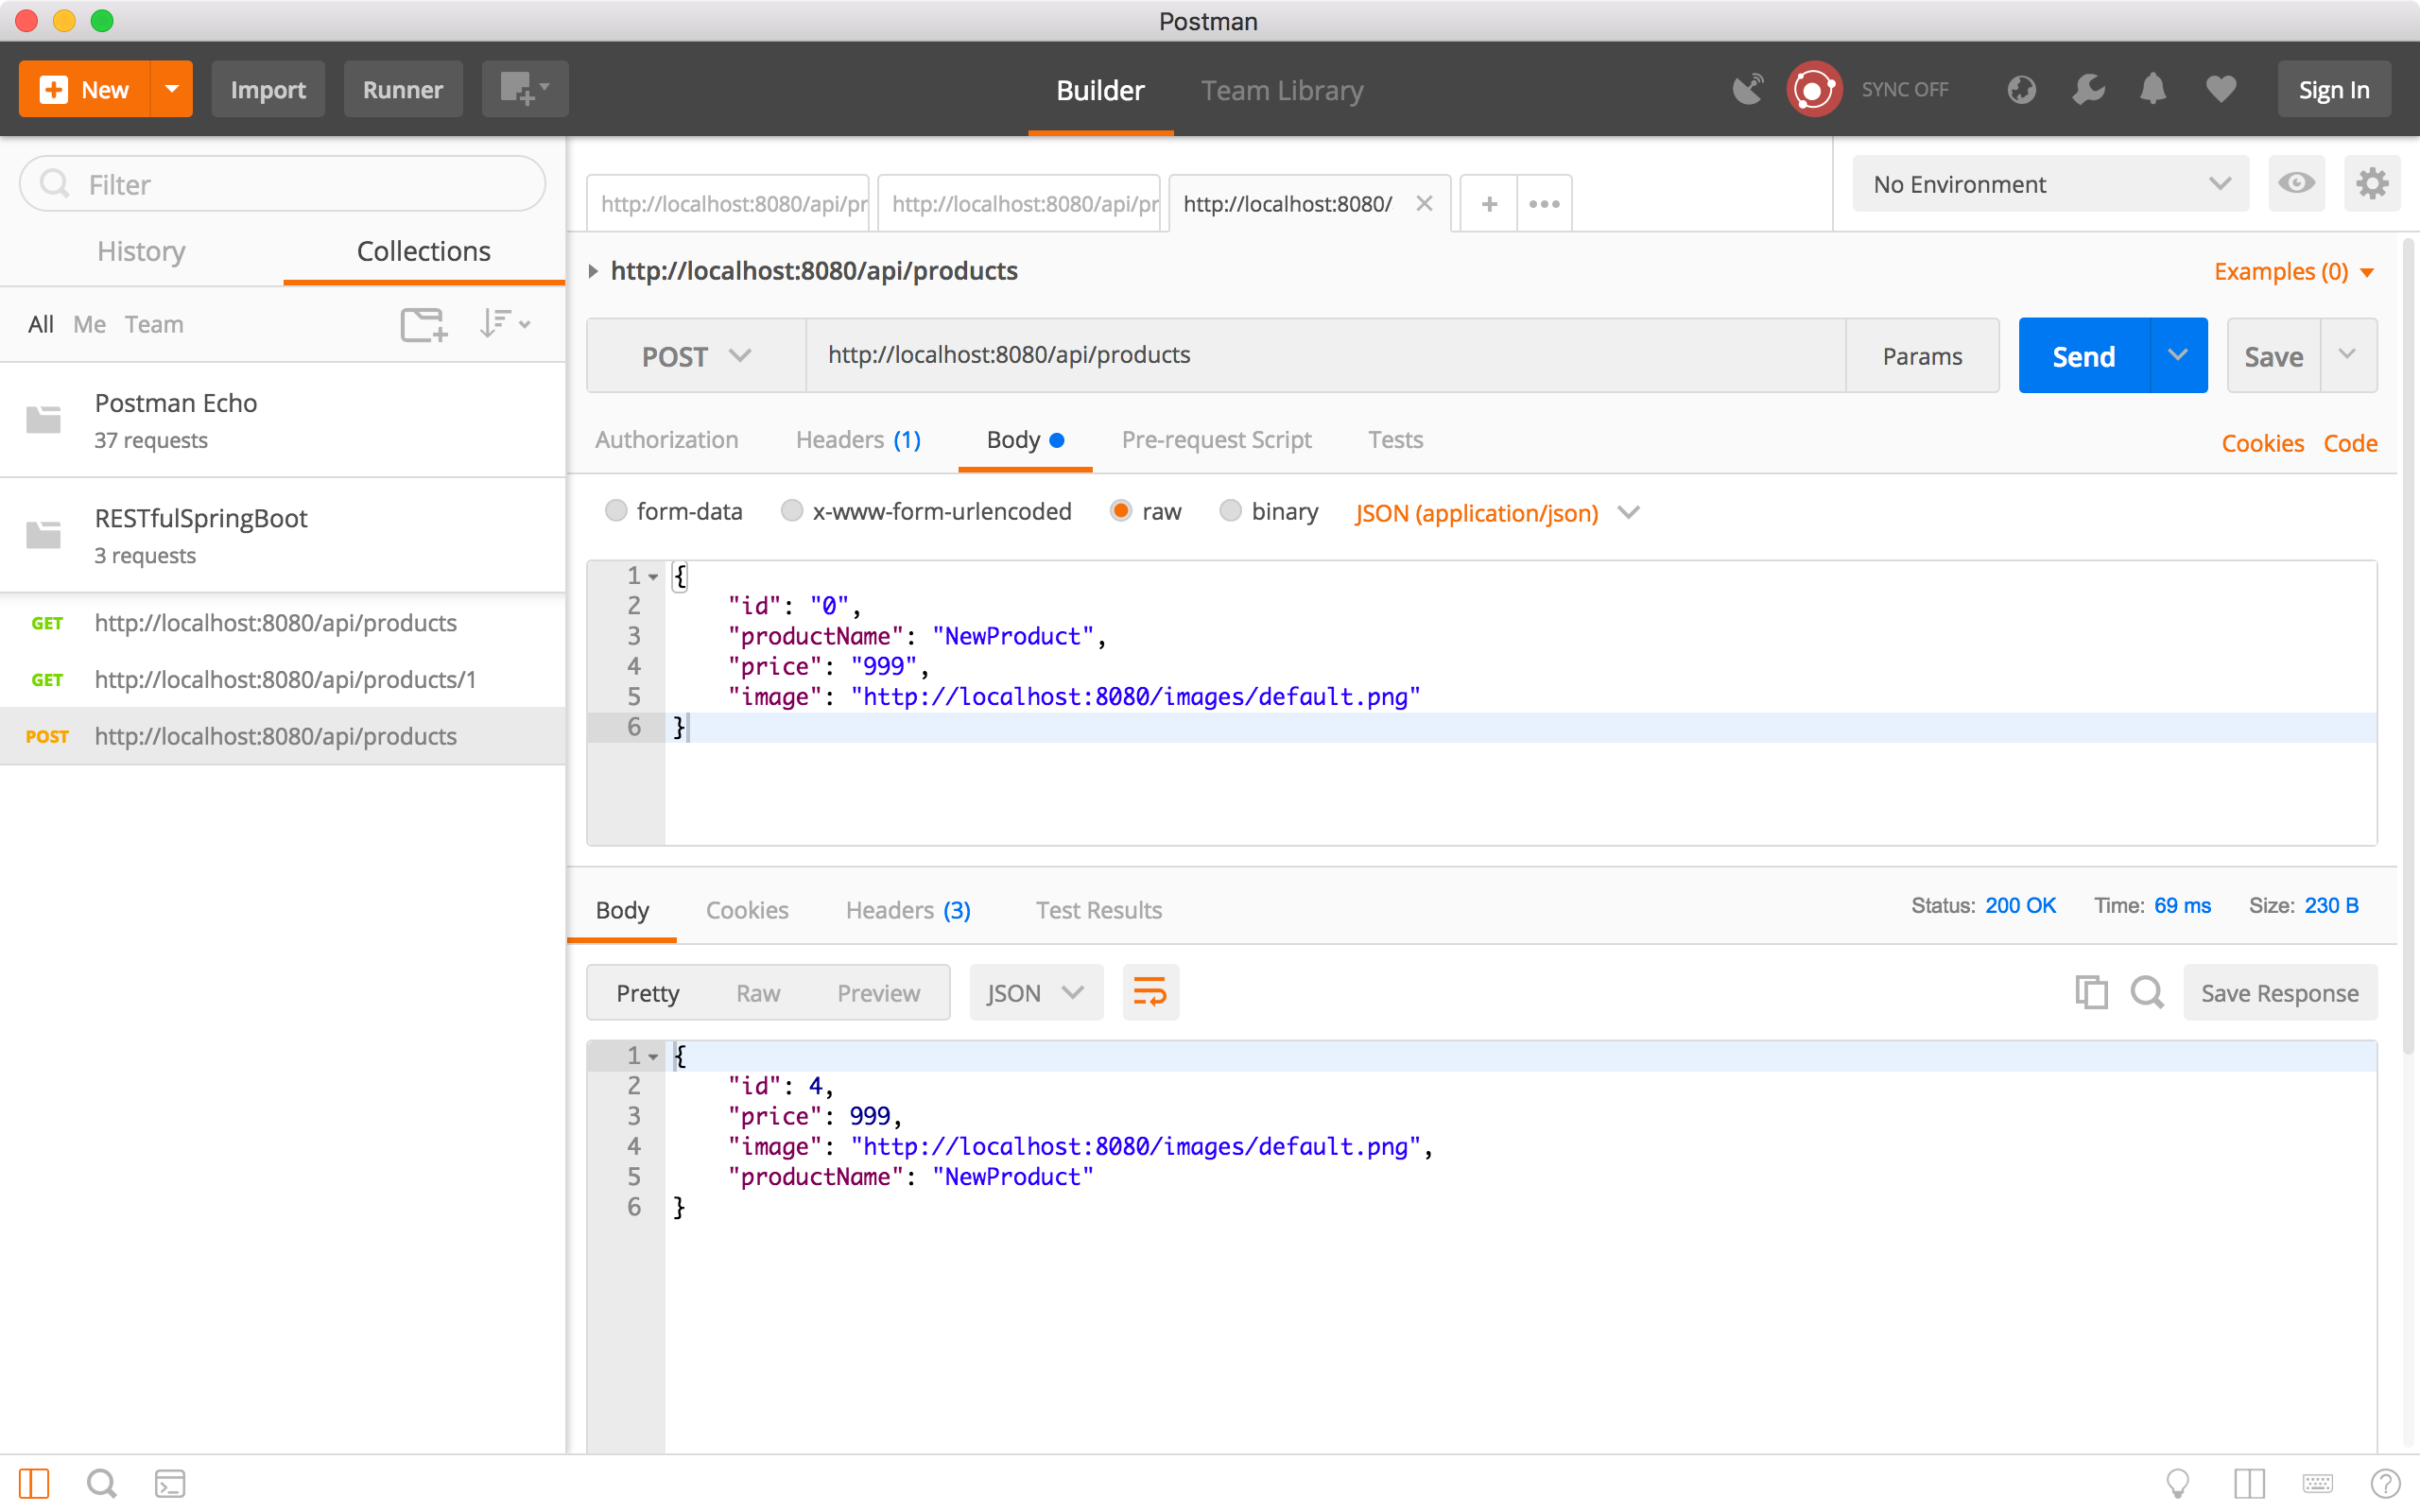The image size is (2420, 1512).
Task: Add a new request tab with plus
Action: [1489, 203]
